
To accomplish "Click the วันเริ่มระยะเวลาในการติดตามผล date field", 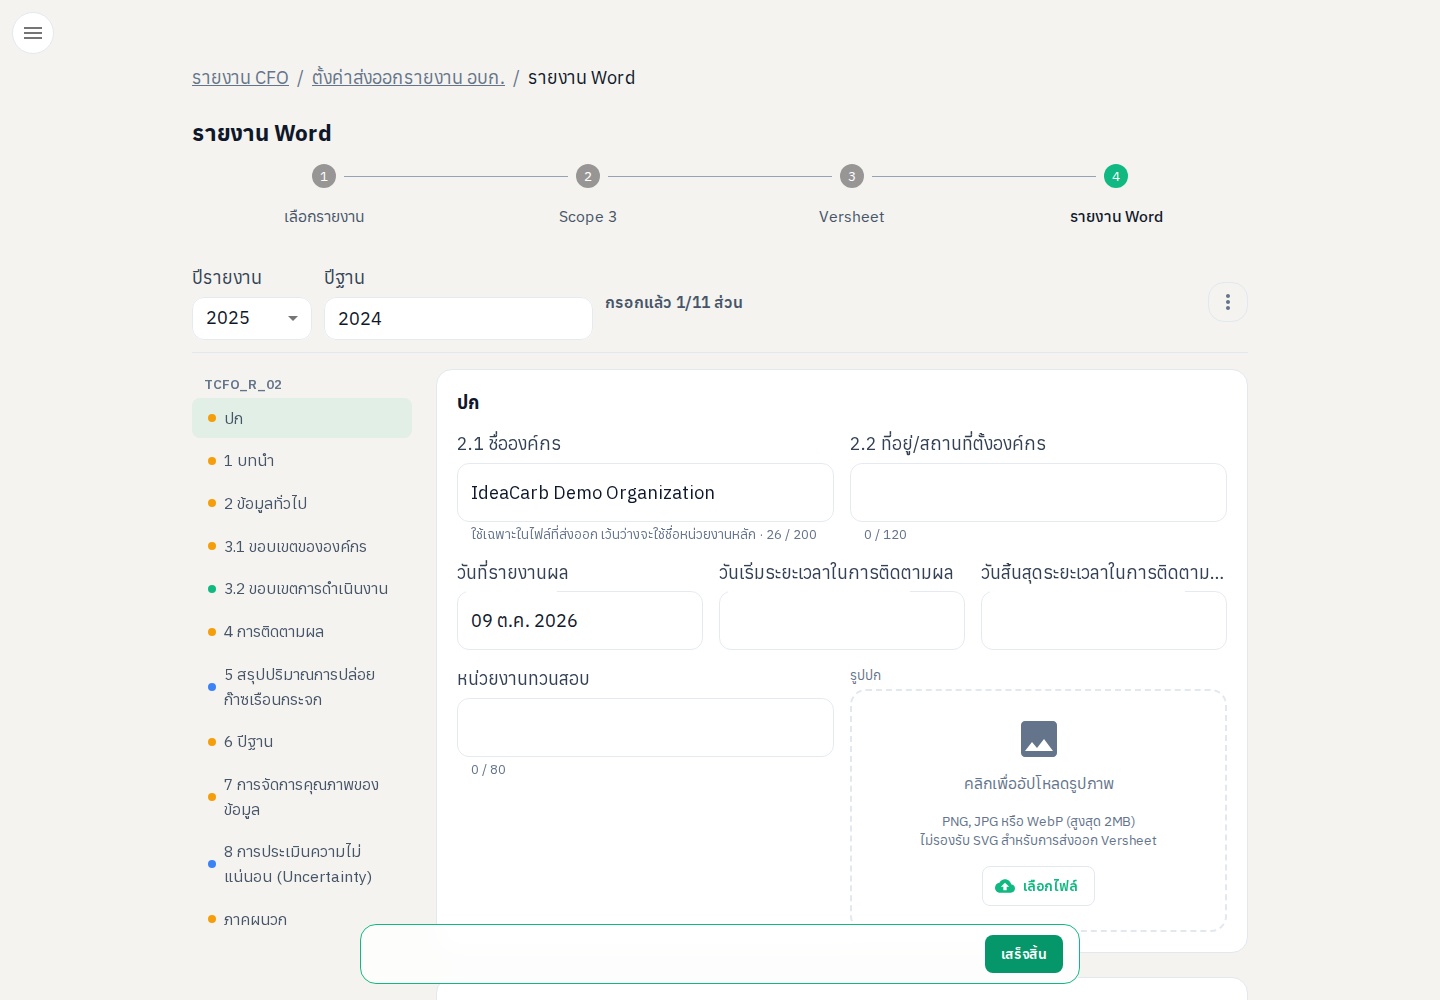I will [842, 620].
